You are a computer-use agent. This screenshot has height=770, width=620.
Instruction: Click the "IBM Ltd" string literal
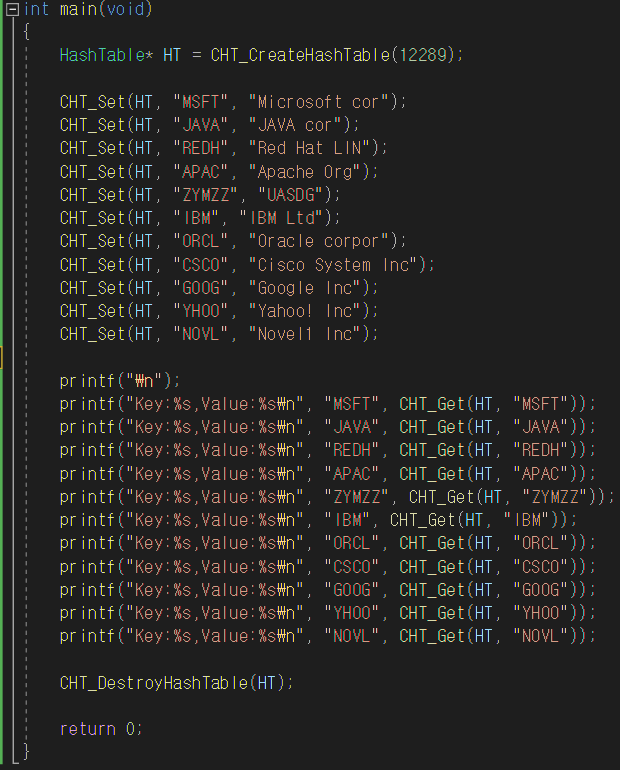pos(282,218)
